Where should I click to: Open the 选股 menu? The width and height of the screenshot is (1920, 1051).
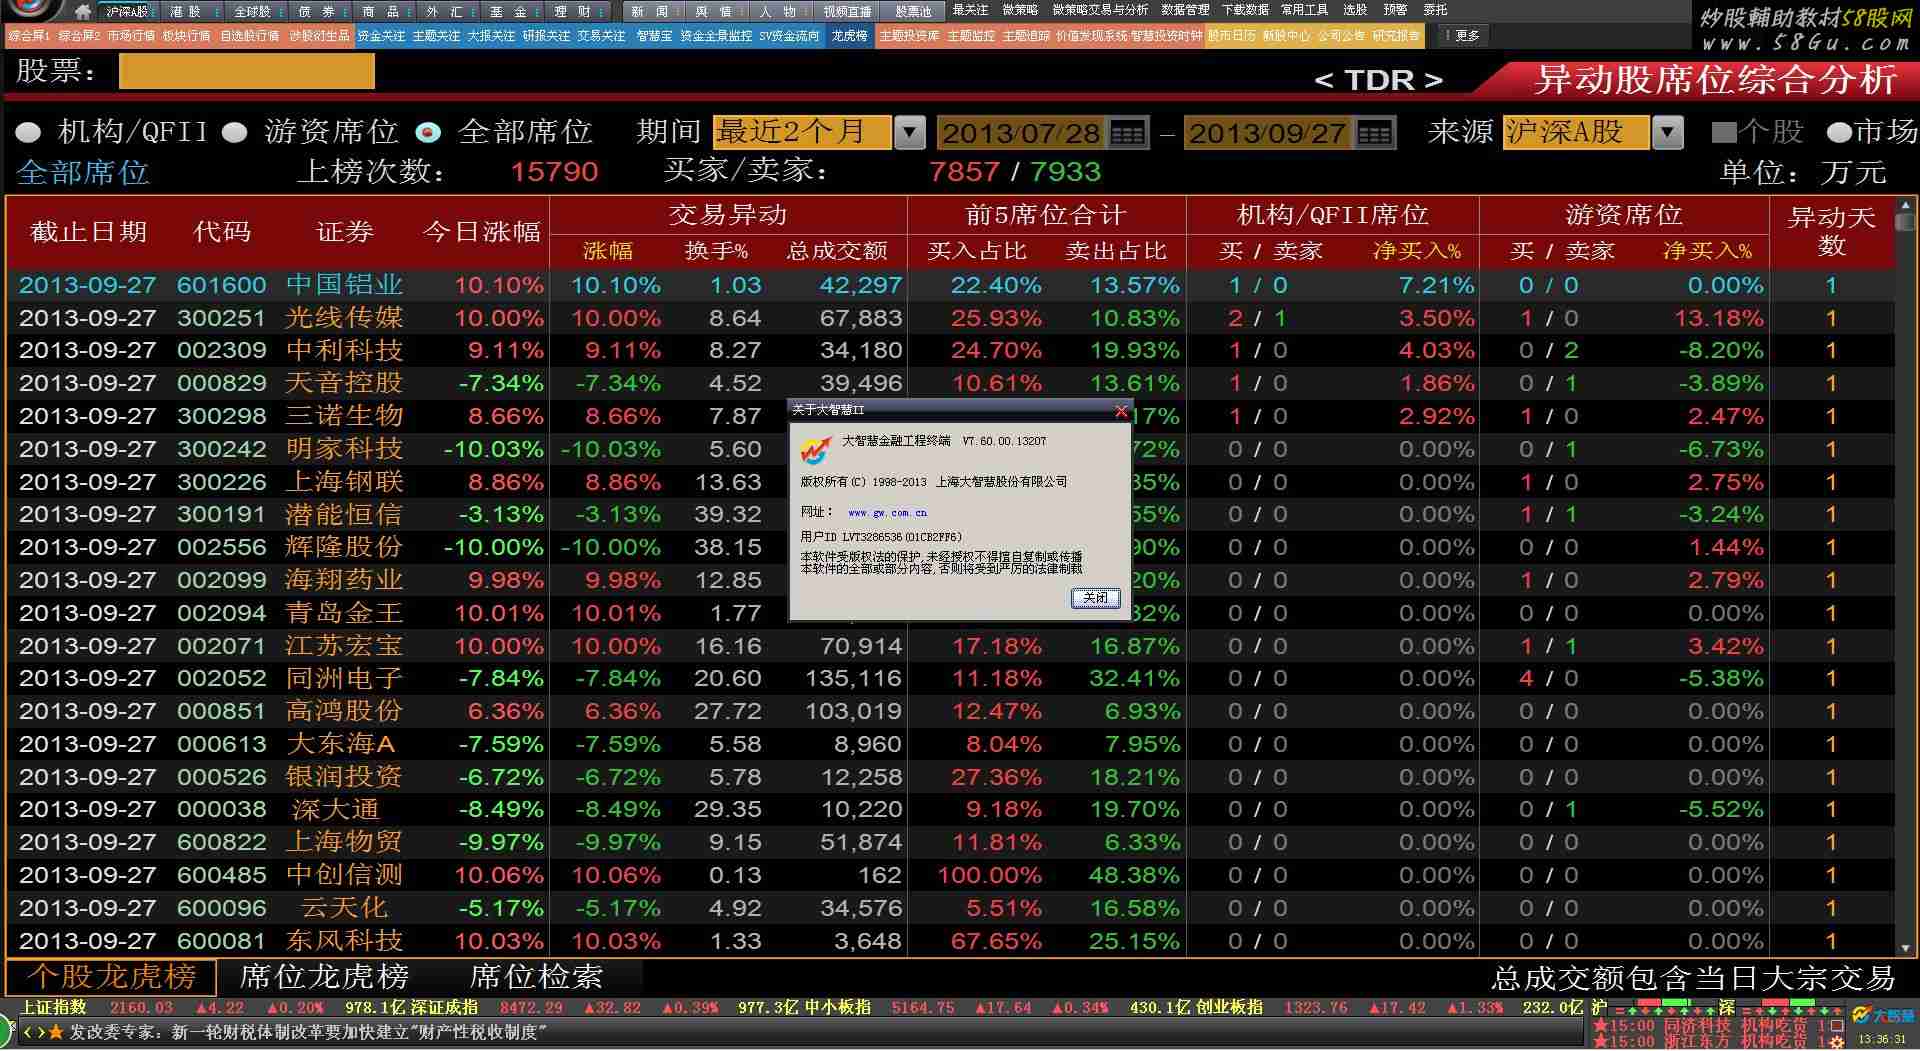[1355, 10]
